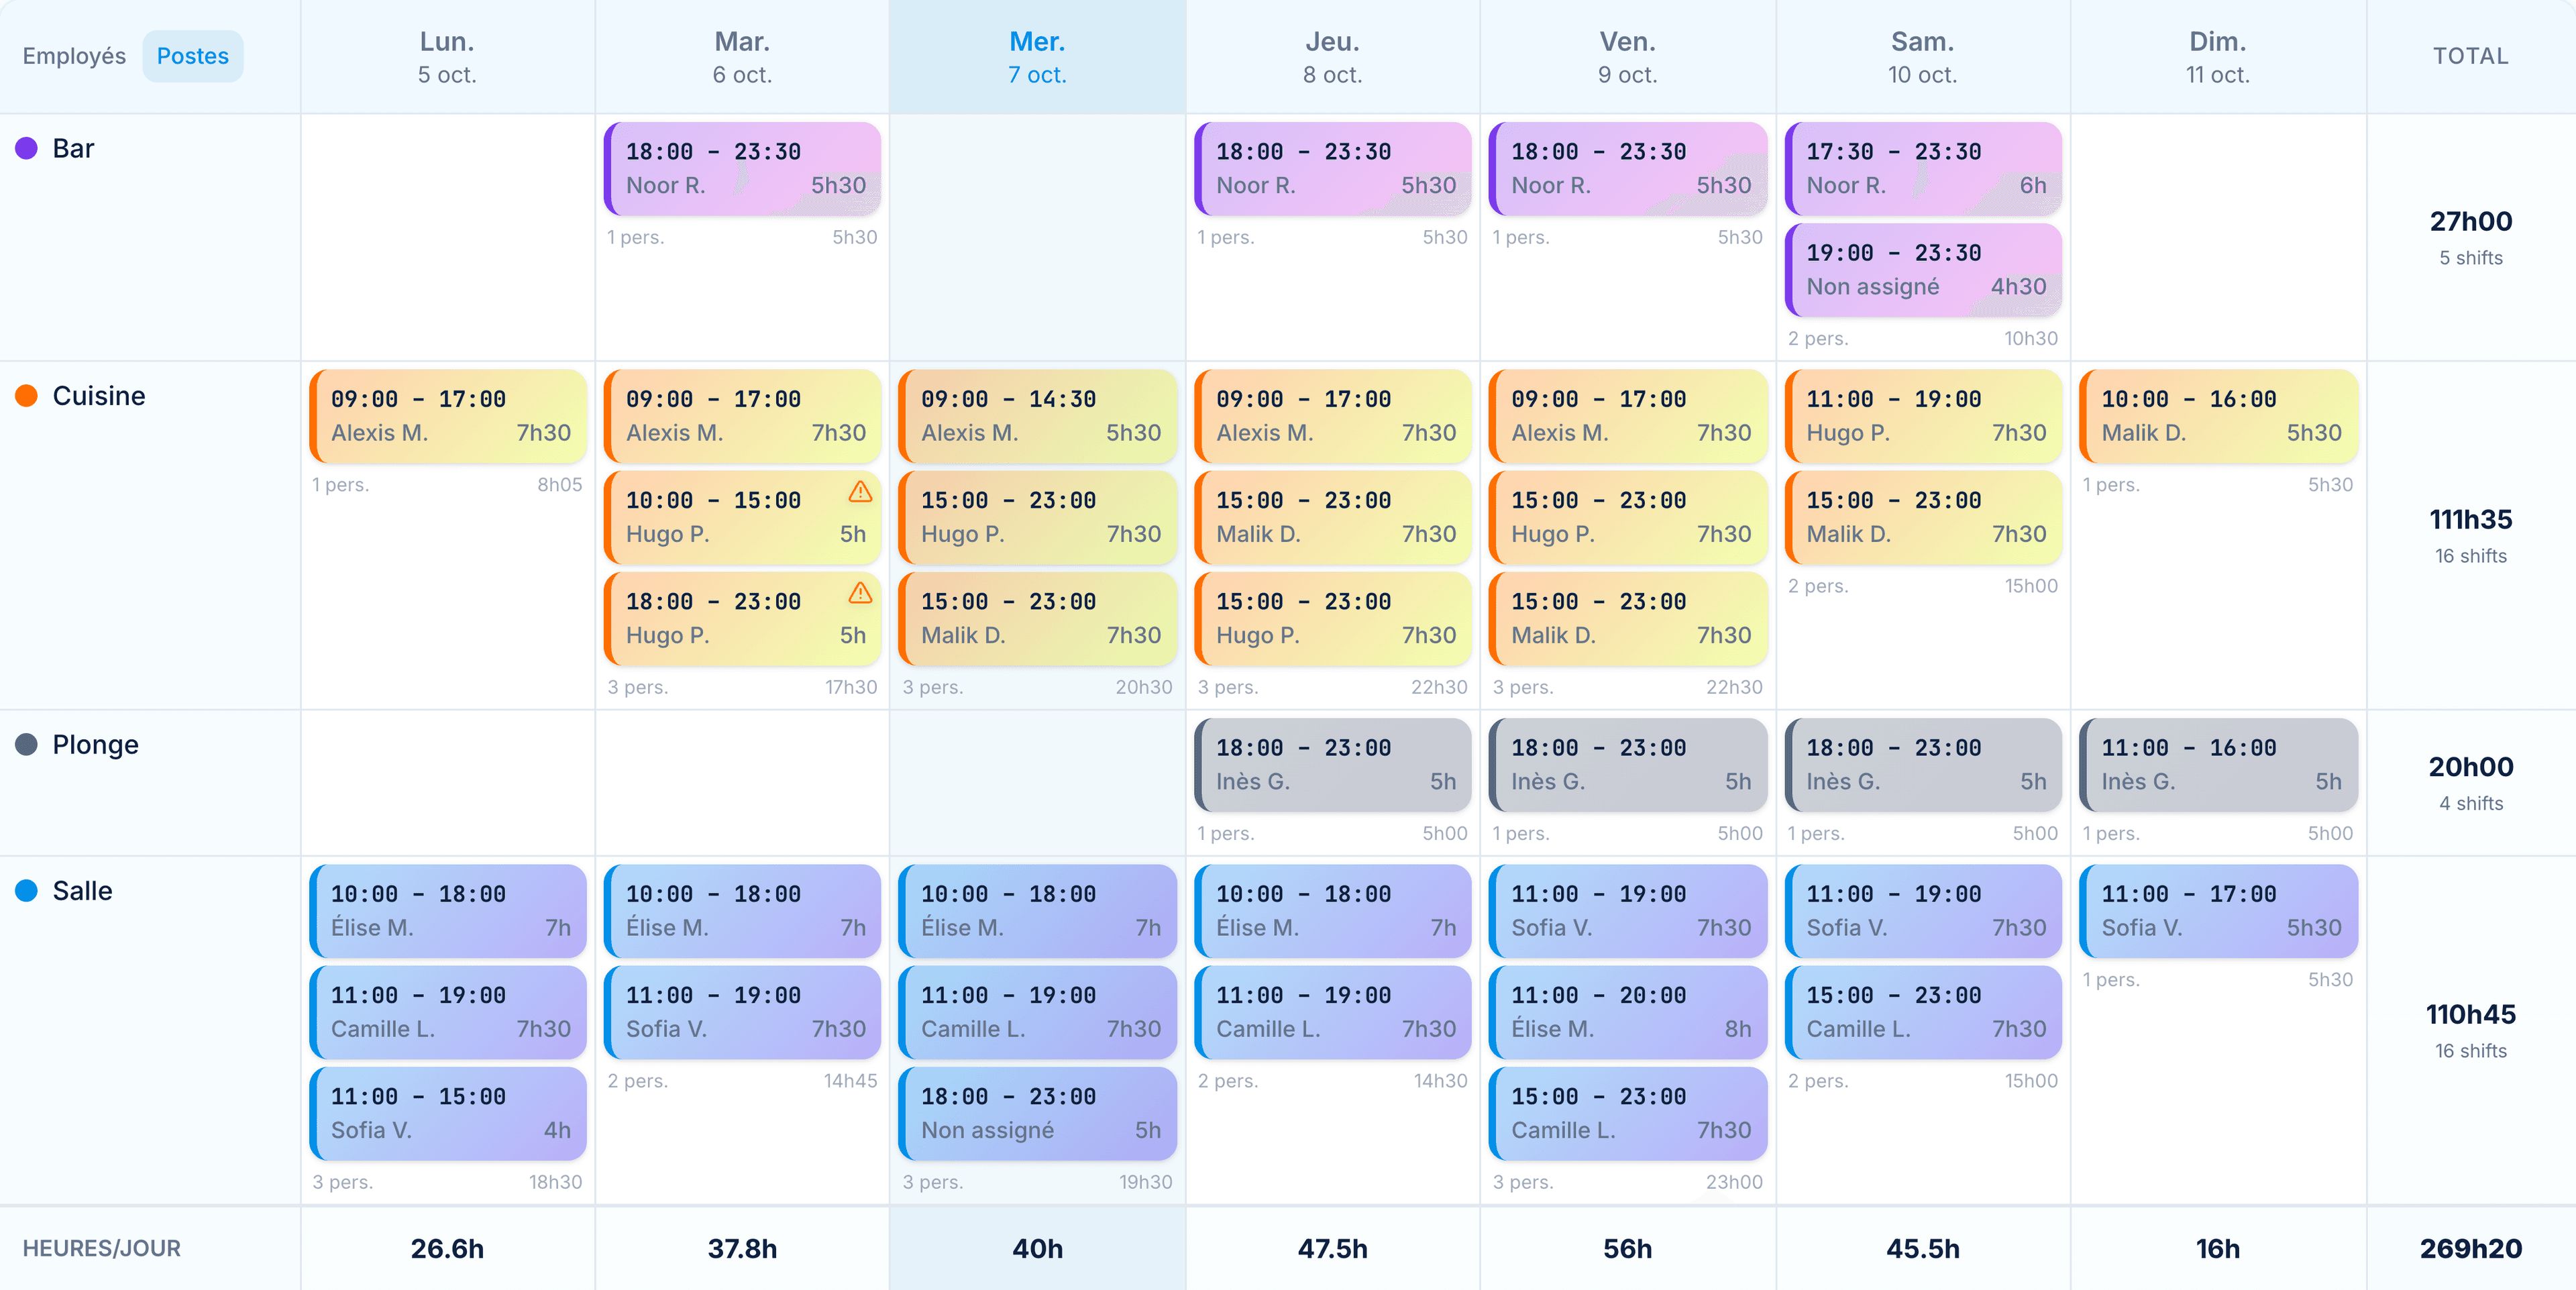Click warning icon on Hugo P. 10:00 shift
The width and height of the screenshot is (2576, 1290).
click(x=860, y=492)
